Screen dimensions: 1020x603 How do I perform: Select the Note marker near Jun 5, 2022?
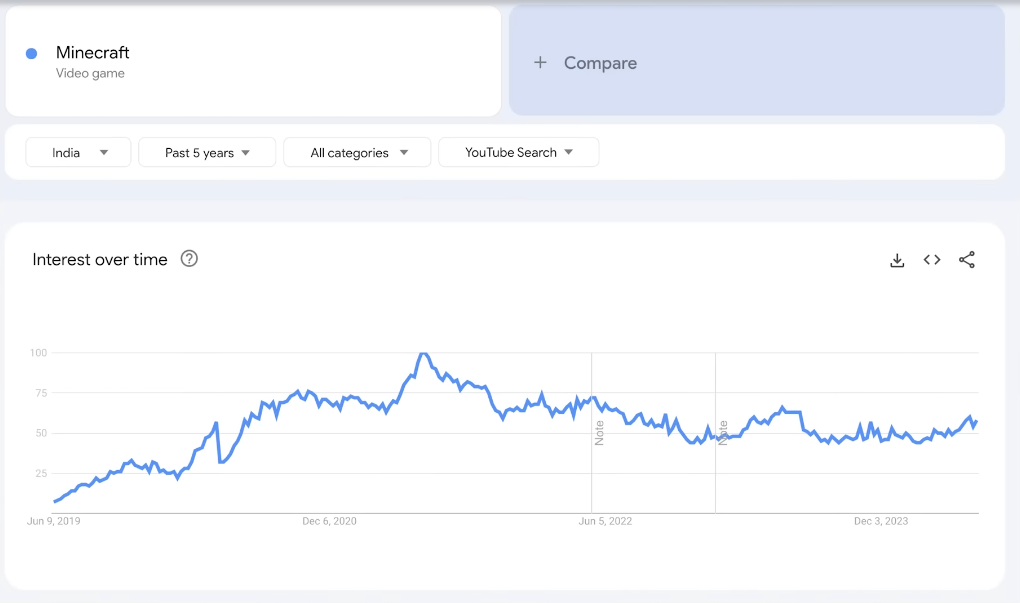point(599,432)
